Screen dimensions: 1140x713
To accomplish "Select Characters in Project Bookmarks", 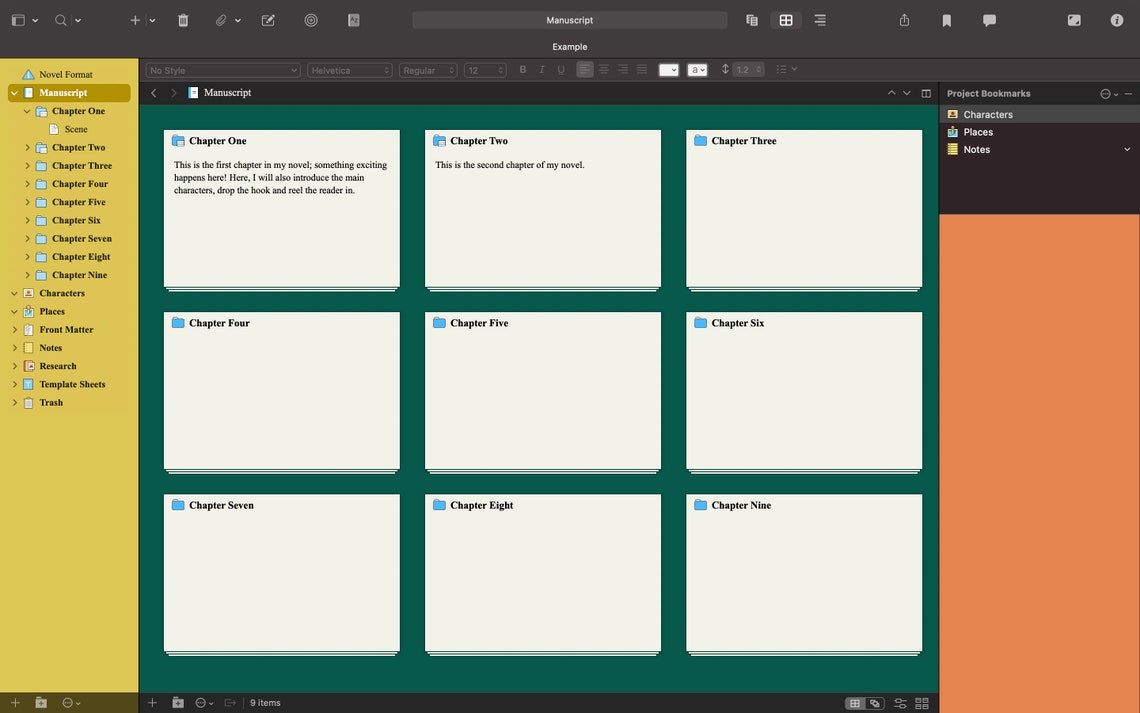I will (x=1040, y=114).
